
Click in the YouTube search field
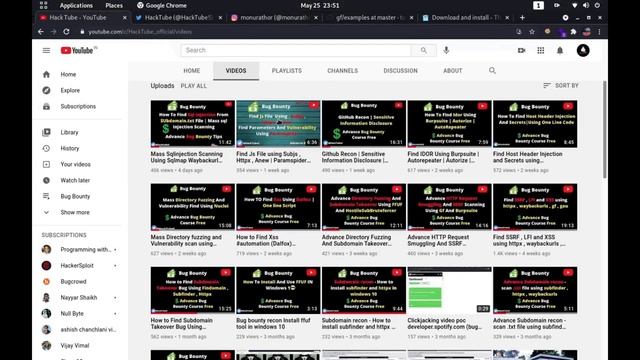click(296, 50)
